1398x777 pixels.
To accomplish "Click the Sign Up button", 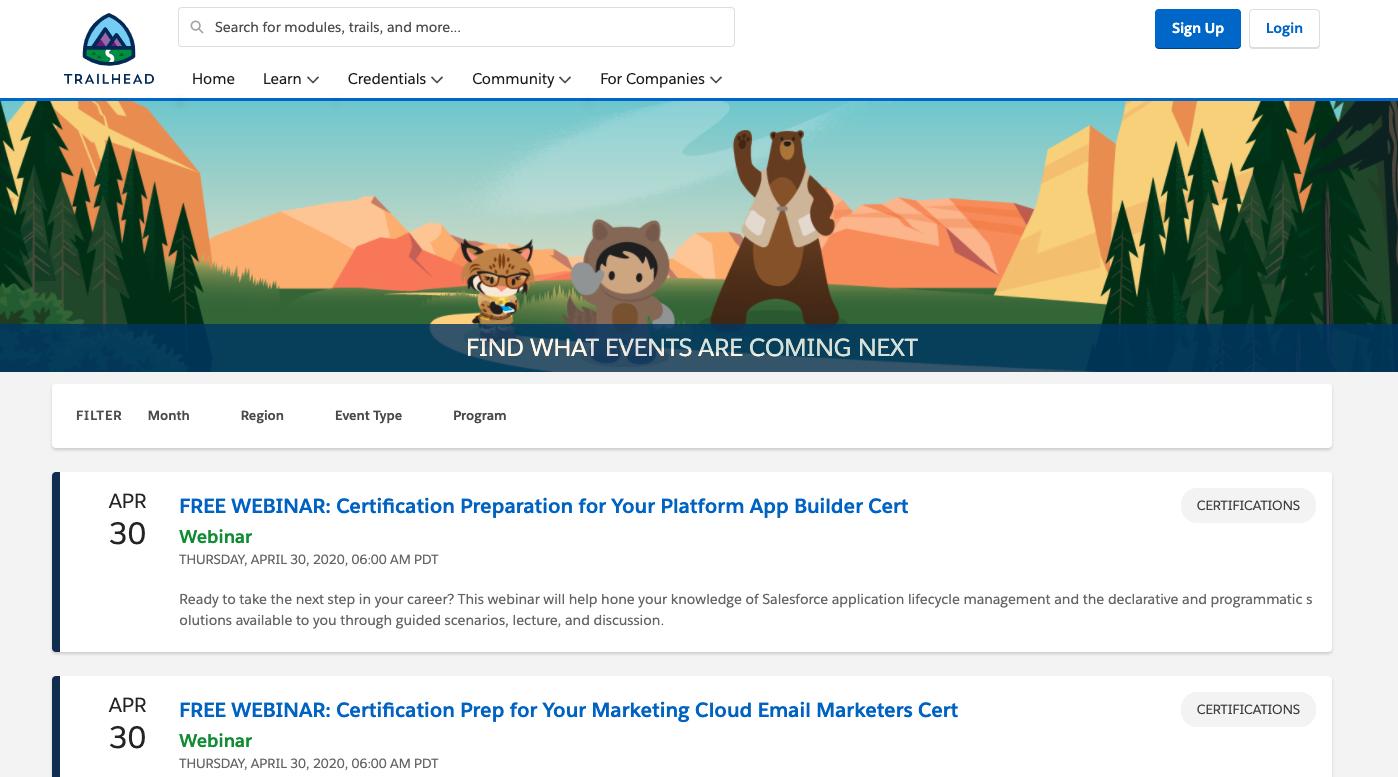I will pos(1197,28).
